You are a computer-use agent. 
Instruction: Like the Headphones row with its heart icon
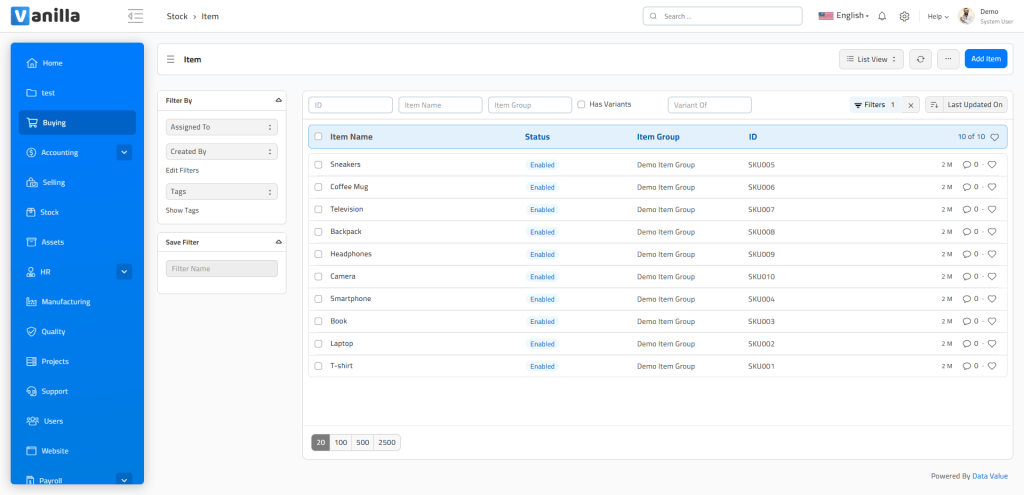(992, 254)
